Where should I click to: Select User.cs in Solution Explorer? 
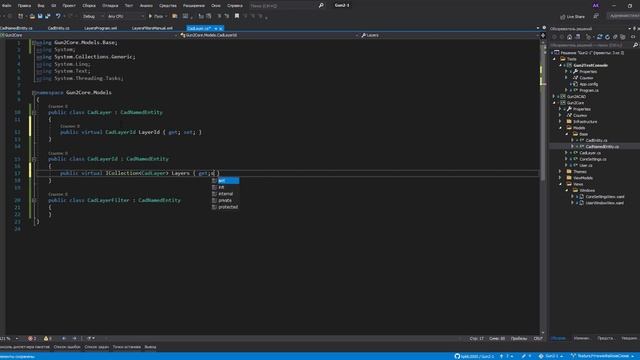(586, 165)
